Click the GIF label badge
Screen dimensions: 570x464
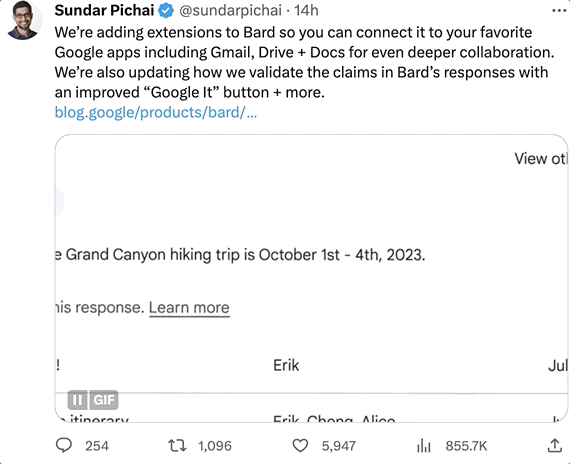point(104,400)
